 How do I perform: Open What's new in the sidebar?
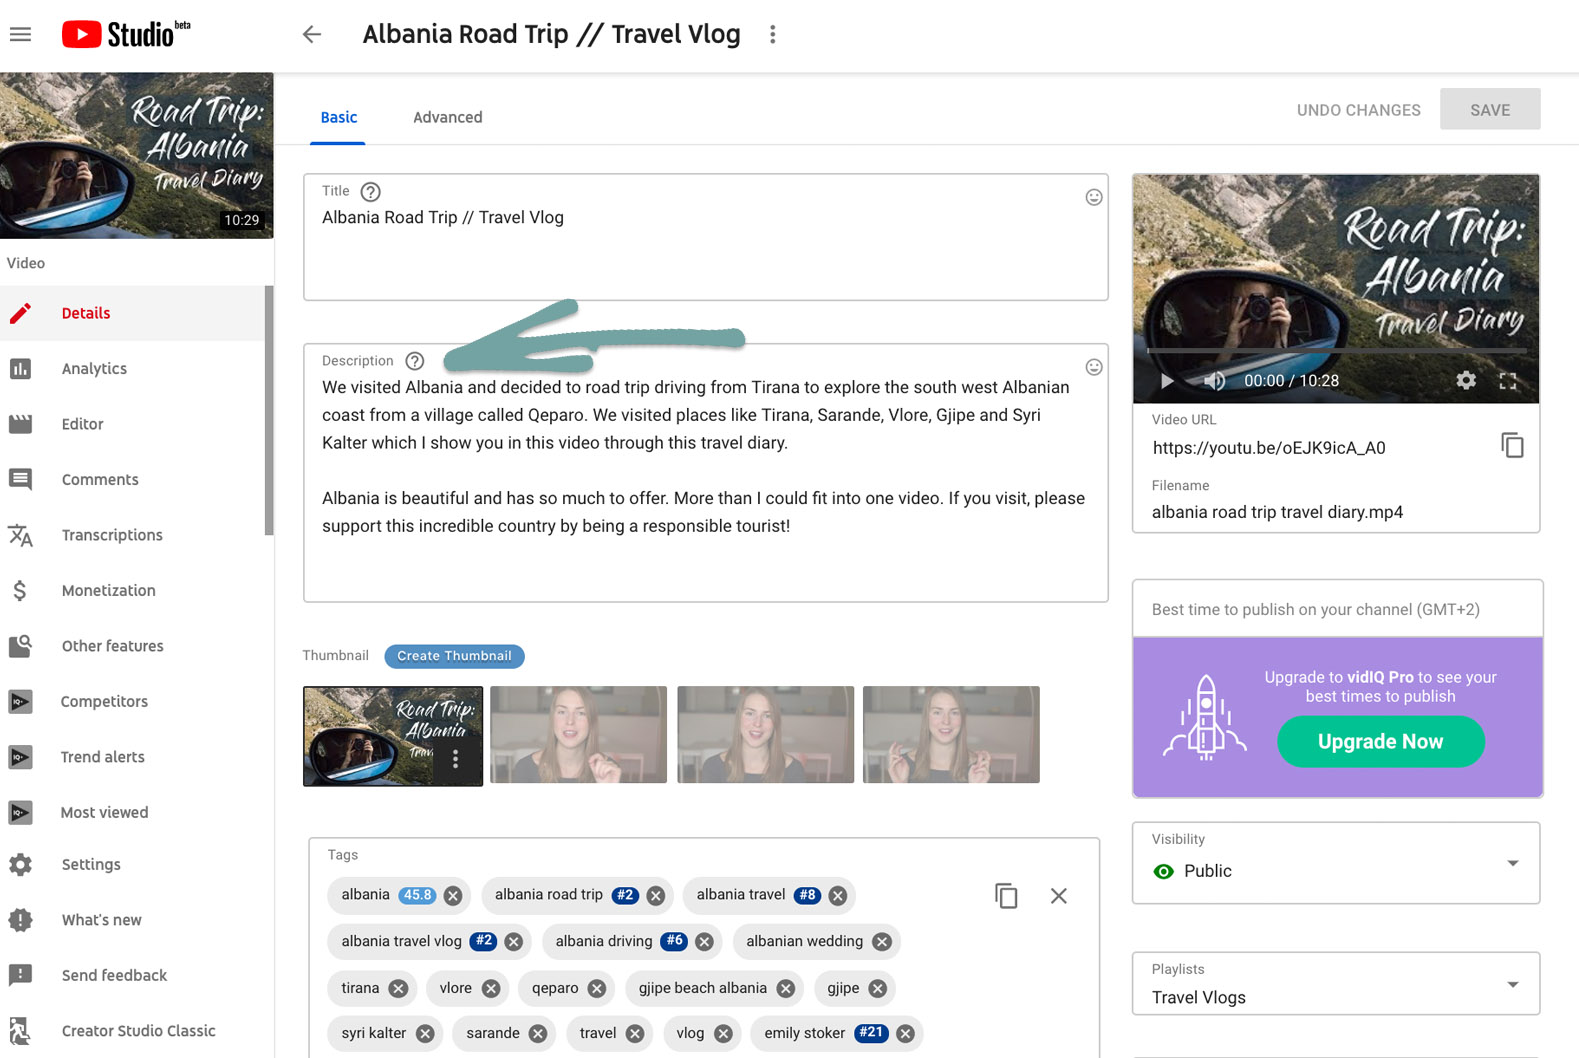[133, 920]
